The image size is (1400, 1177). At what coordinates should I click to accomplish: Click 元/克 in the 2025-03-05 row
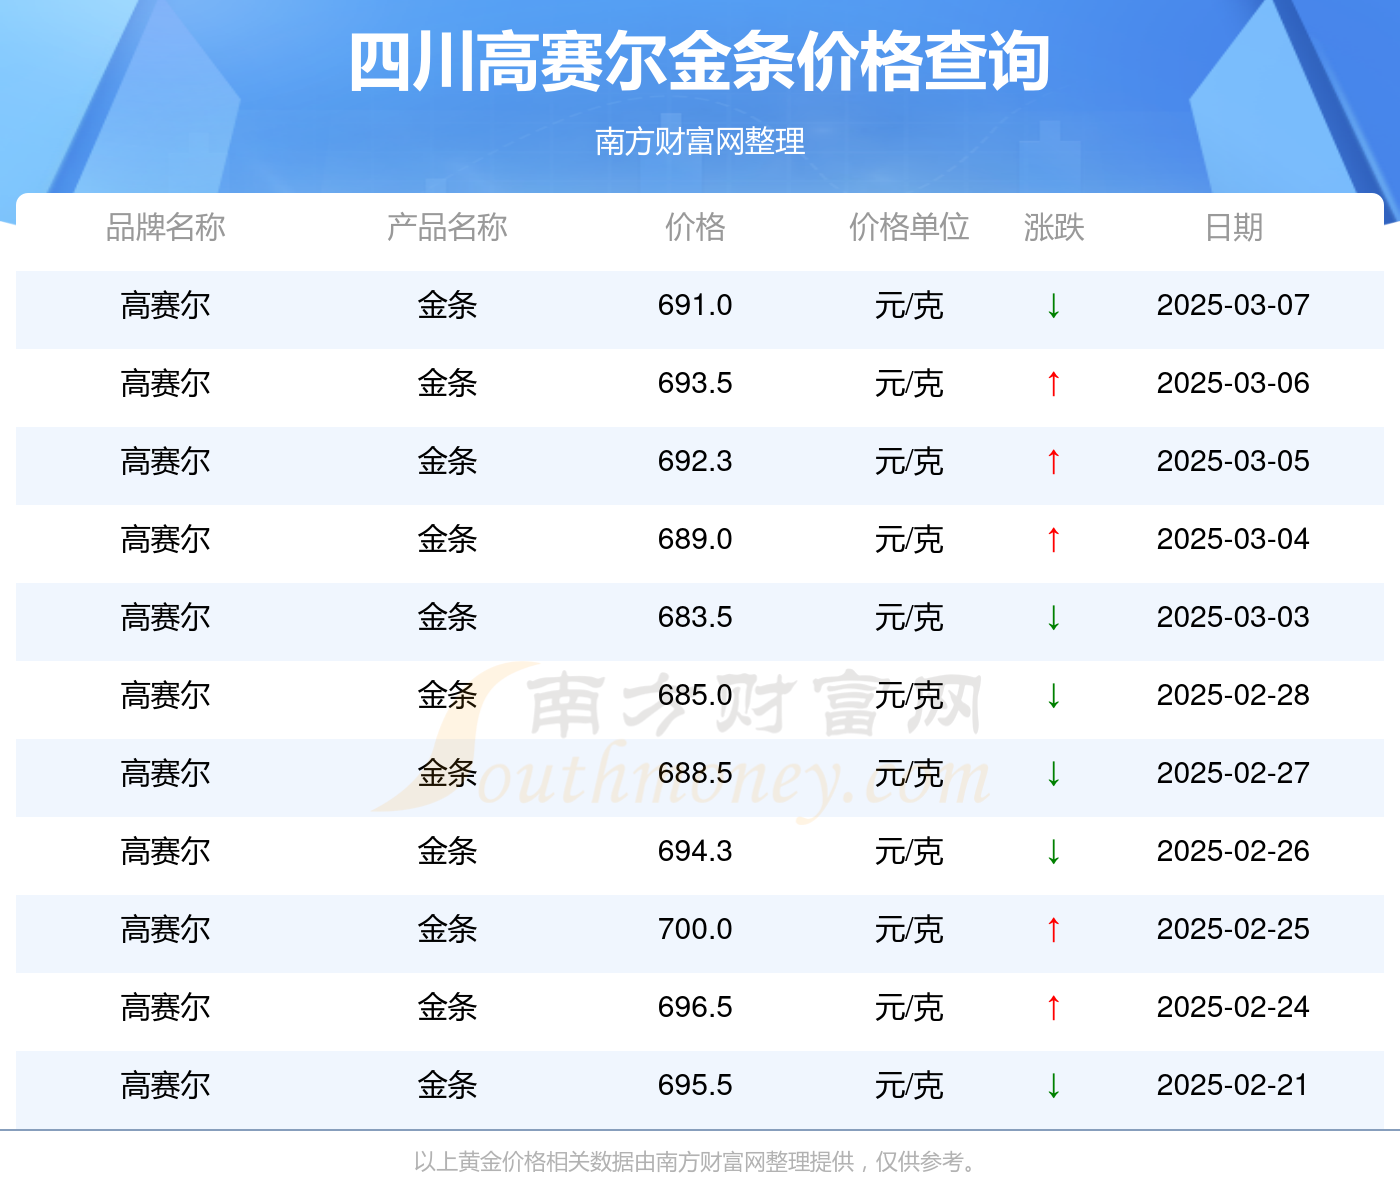pos(909,461)
